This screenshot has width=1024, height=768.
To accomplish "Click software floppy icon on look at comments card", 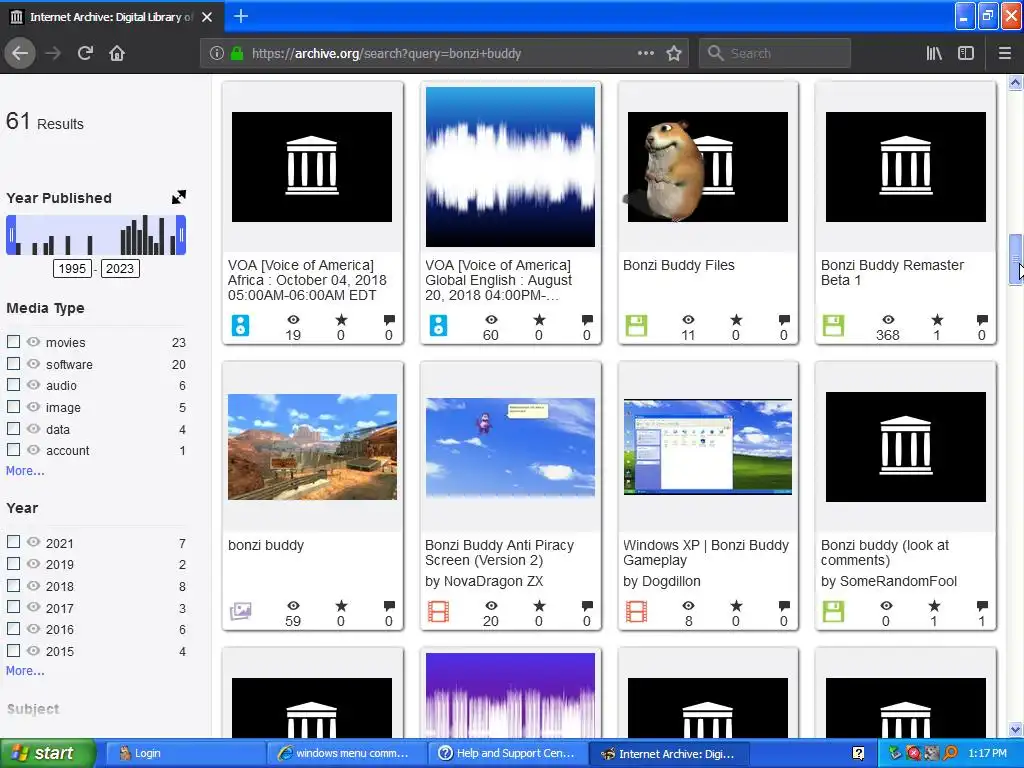I will click(x=833, y=611).
